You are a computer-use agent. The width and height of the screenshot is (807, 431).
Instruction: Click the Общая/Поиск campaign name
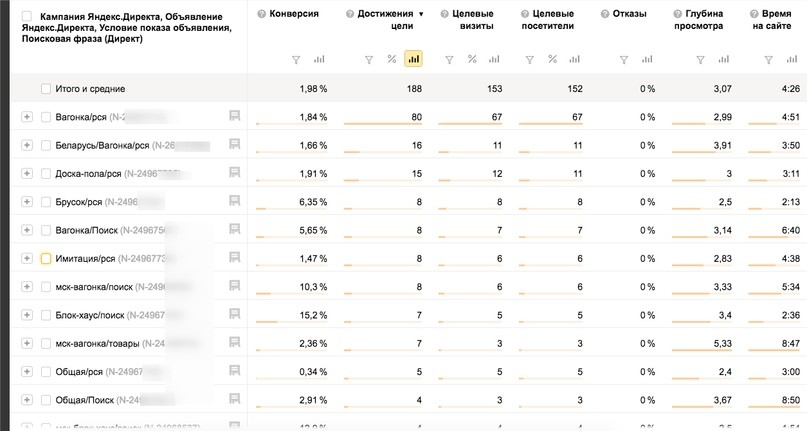tap(84, 400)
